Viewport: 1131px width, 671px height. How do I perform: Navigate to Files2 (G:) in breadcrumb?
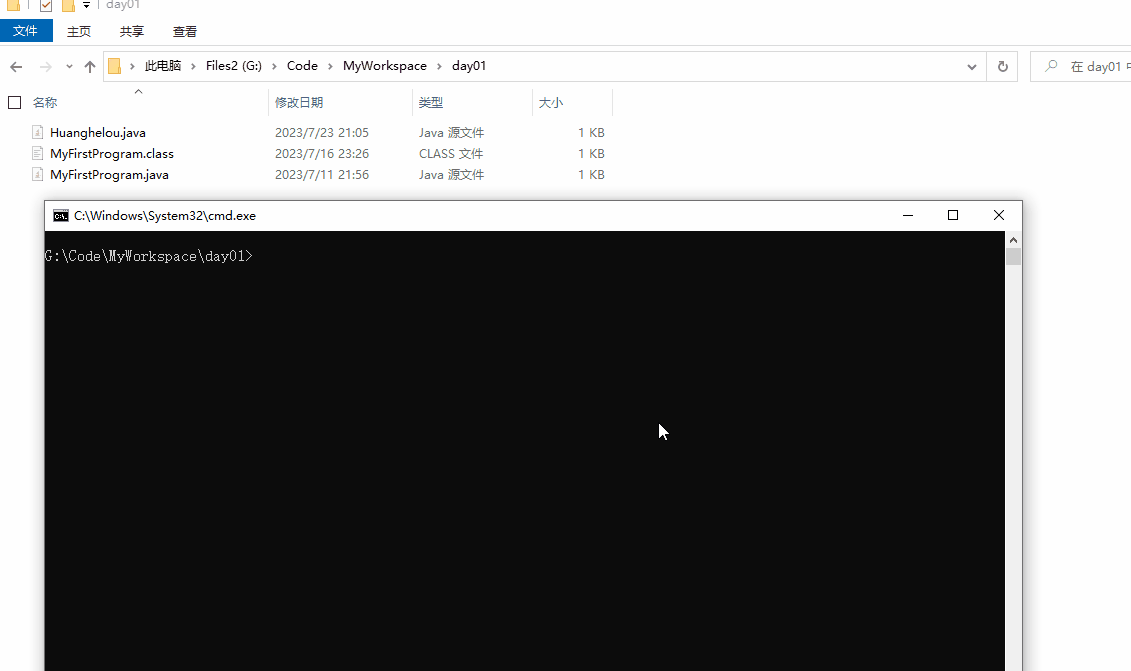[x=234, y=66]
